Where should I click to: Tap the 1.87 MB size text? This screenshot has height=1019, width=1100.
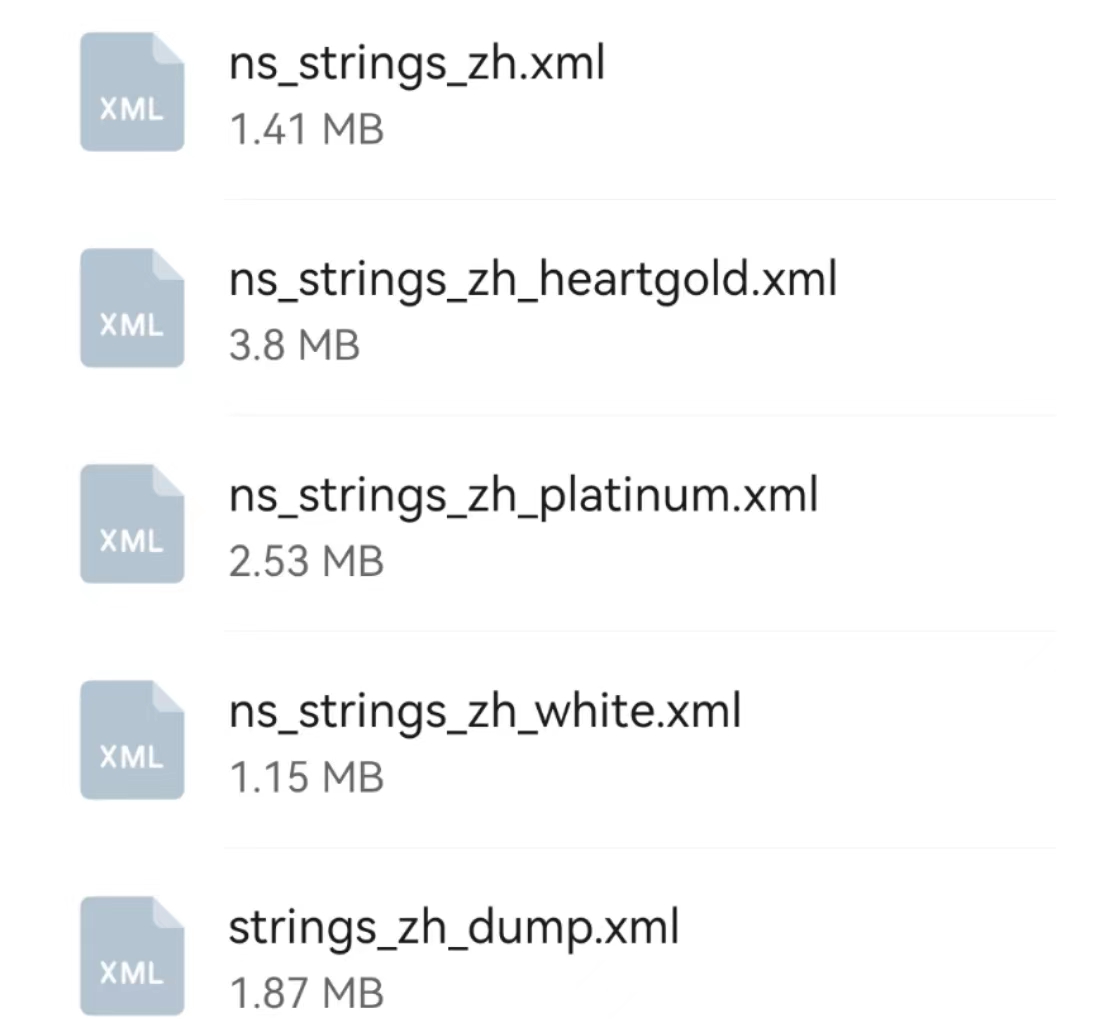(x=306, y=994)
